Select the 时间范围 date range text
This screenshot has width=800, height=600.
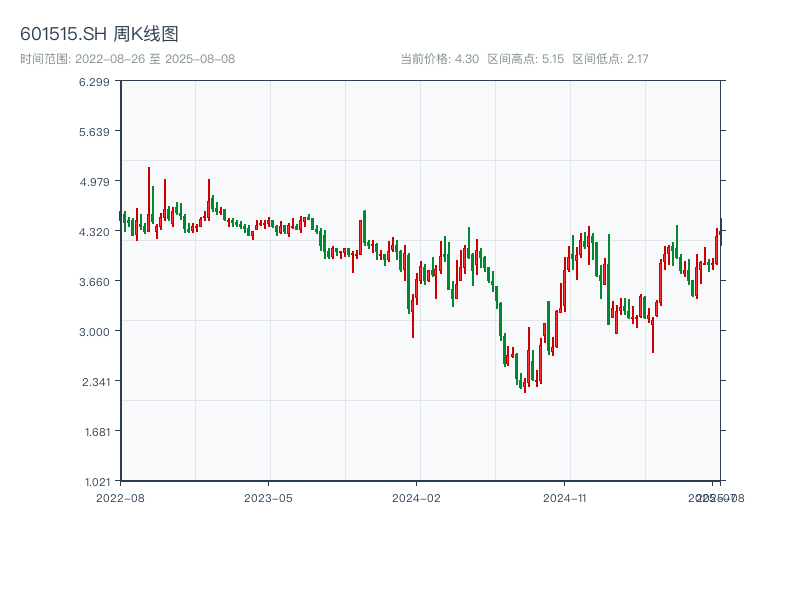pyautogui.click(x=127, y=59)
